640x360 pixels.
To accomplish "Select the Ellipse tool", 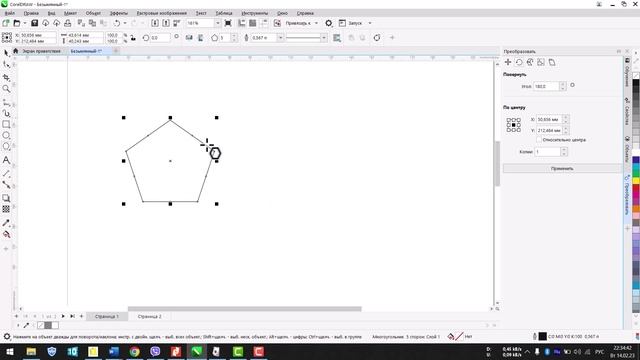I will coord(6,136).
